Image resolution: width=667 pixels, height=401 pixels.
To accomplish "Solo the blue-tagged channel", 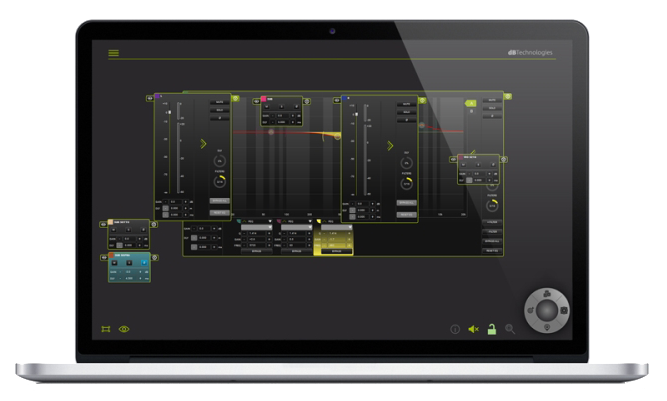I will click(x=407, y=112).
